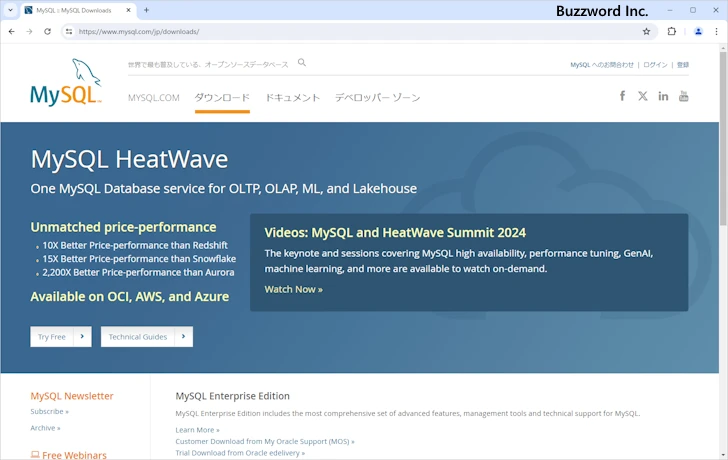Click the search magnifier icon
The image size is (728, 460).
tap(302, 63)
